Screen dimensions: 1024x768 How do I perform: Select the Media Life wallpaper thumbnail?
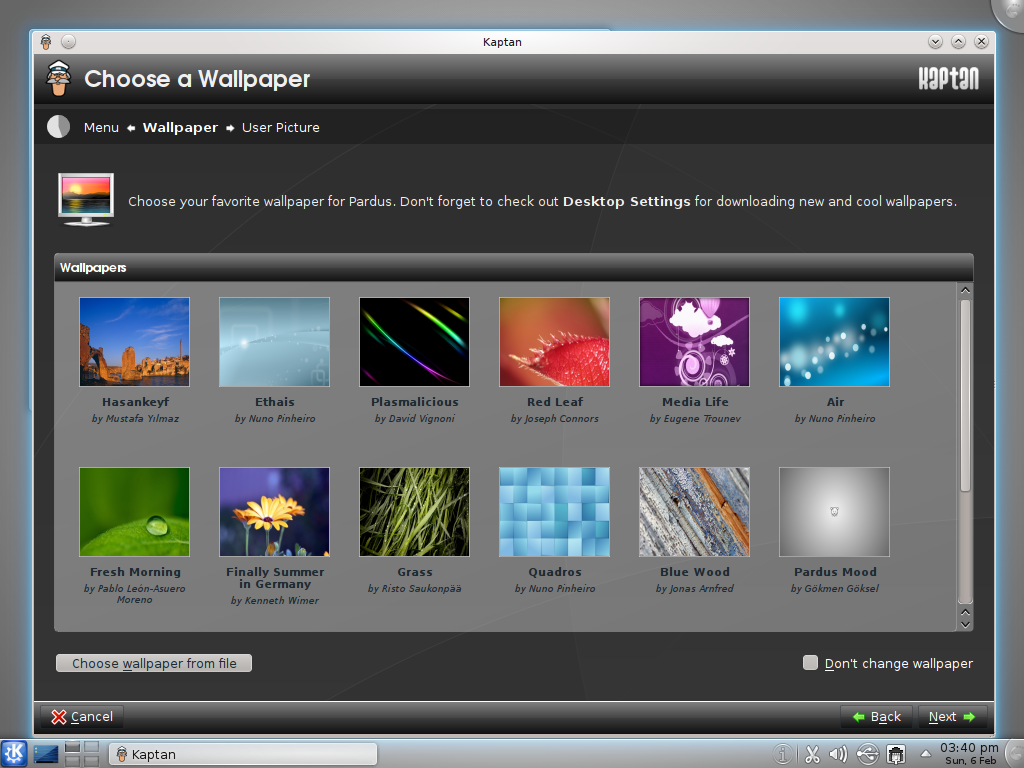pyautogui.click(x=694, y=342)
